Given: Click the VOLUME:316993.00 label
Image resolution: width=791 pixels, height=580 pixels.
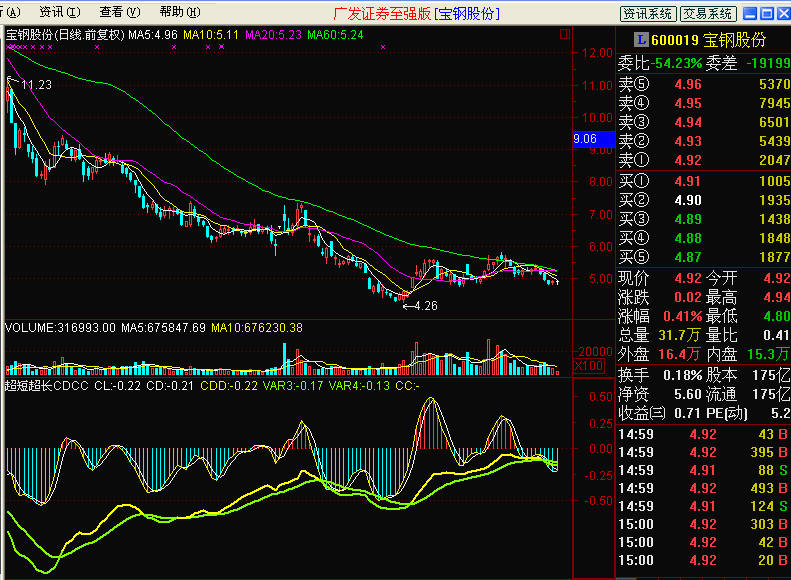Looking at the screenshot, I should click(60, 328).
